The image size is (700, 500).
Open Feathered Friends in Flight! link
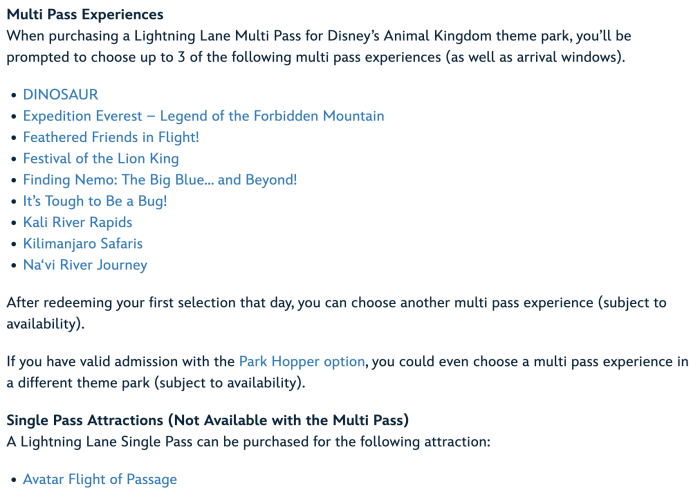(111, 137)
